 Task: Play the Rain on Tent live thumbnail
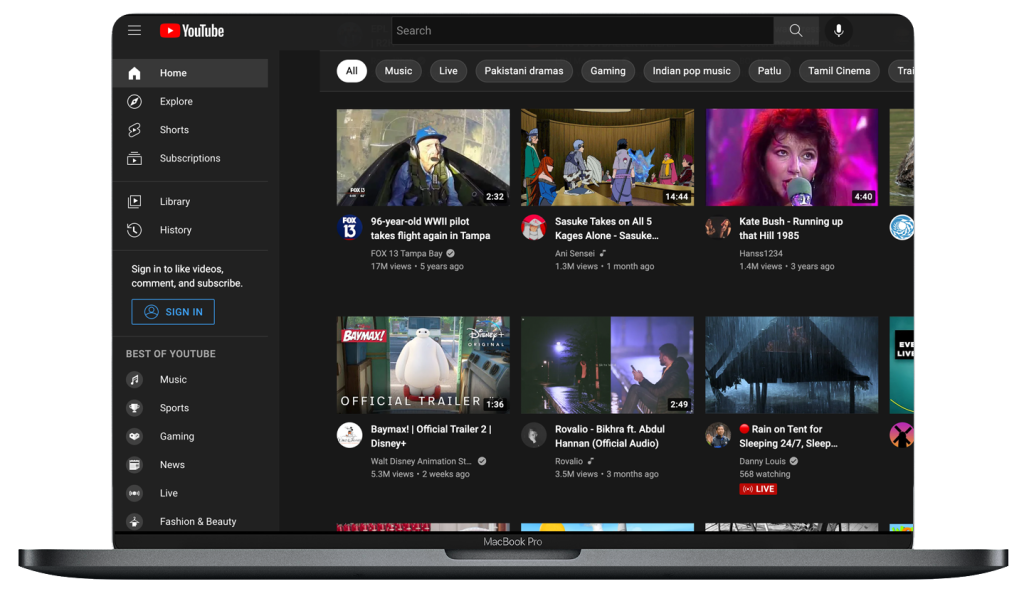[x=792, y=365]
